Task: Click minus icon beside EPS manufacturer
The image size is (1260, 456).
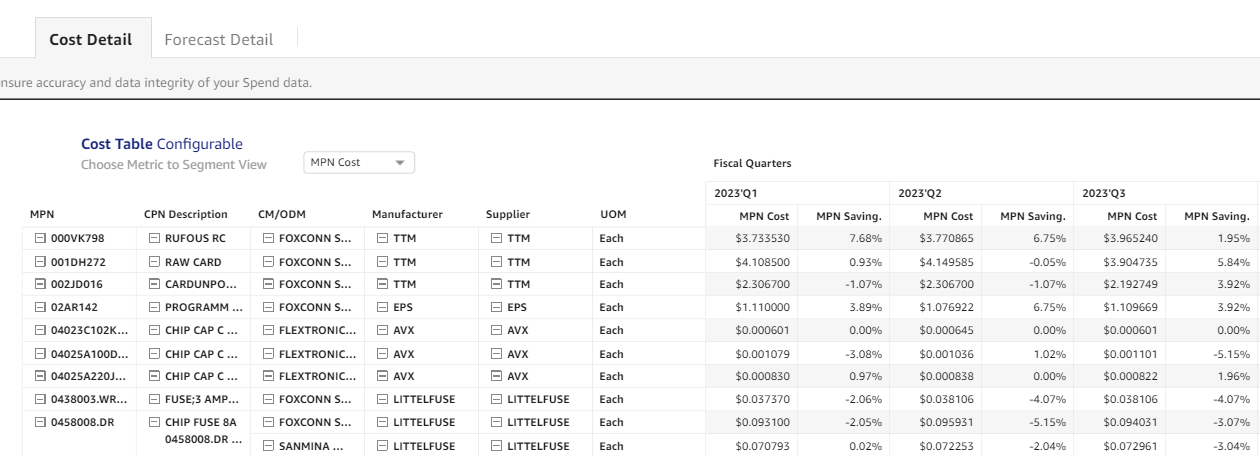Action: coord(383,307)
